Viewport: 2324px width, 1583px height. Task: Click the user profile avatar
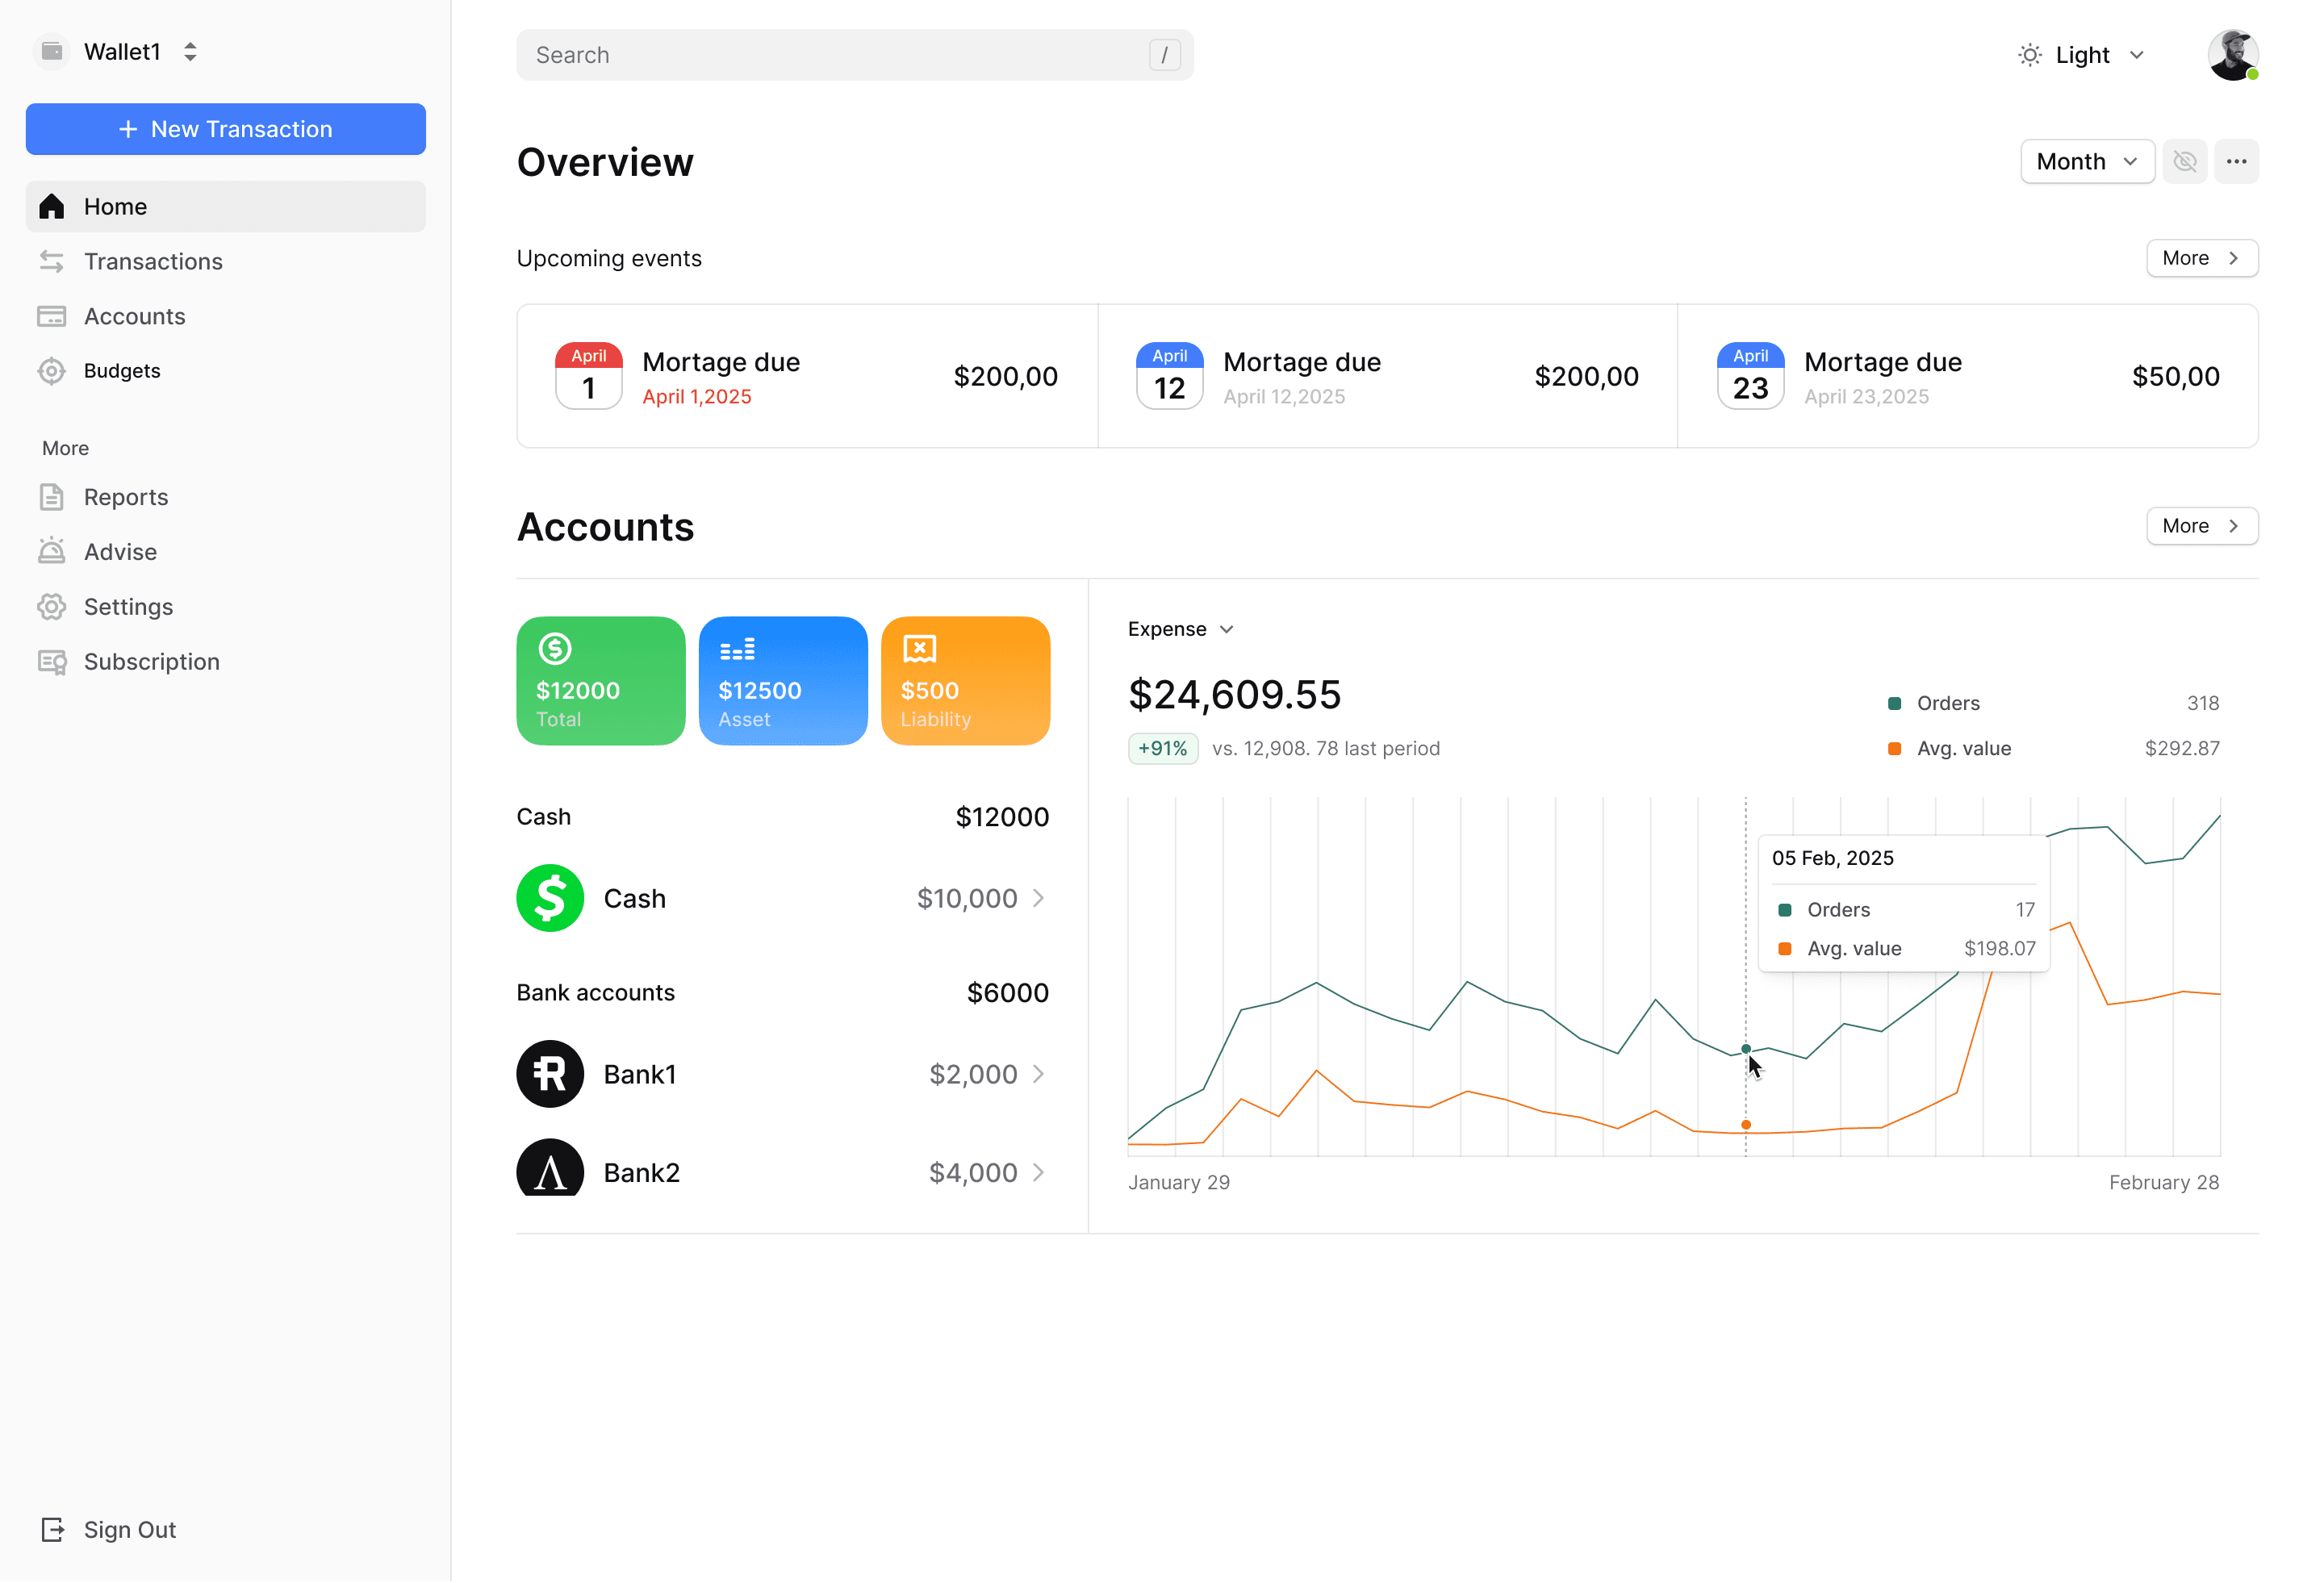coord(2232,55)
